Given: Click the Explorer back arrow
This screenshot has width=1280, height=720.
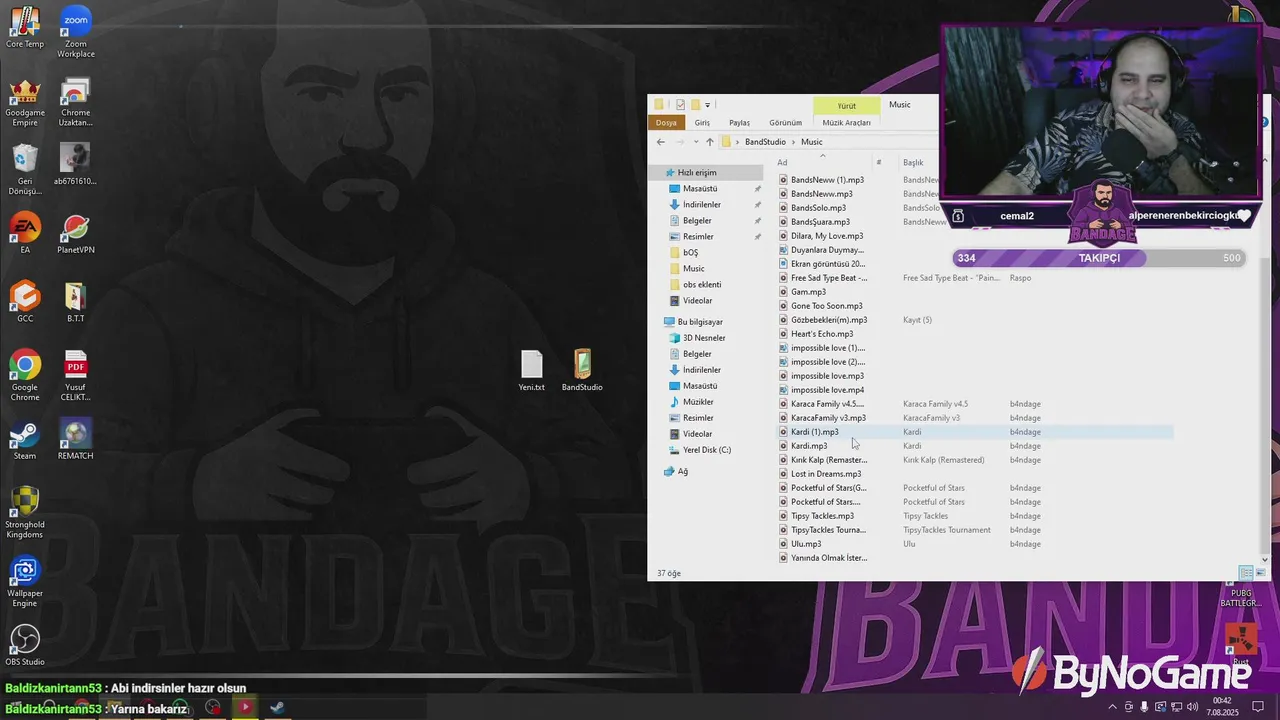Looking at the screenshot, I should pyautogui.click(x=661, y=142).
